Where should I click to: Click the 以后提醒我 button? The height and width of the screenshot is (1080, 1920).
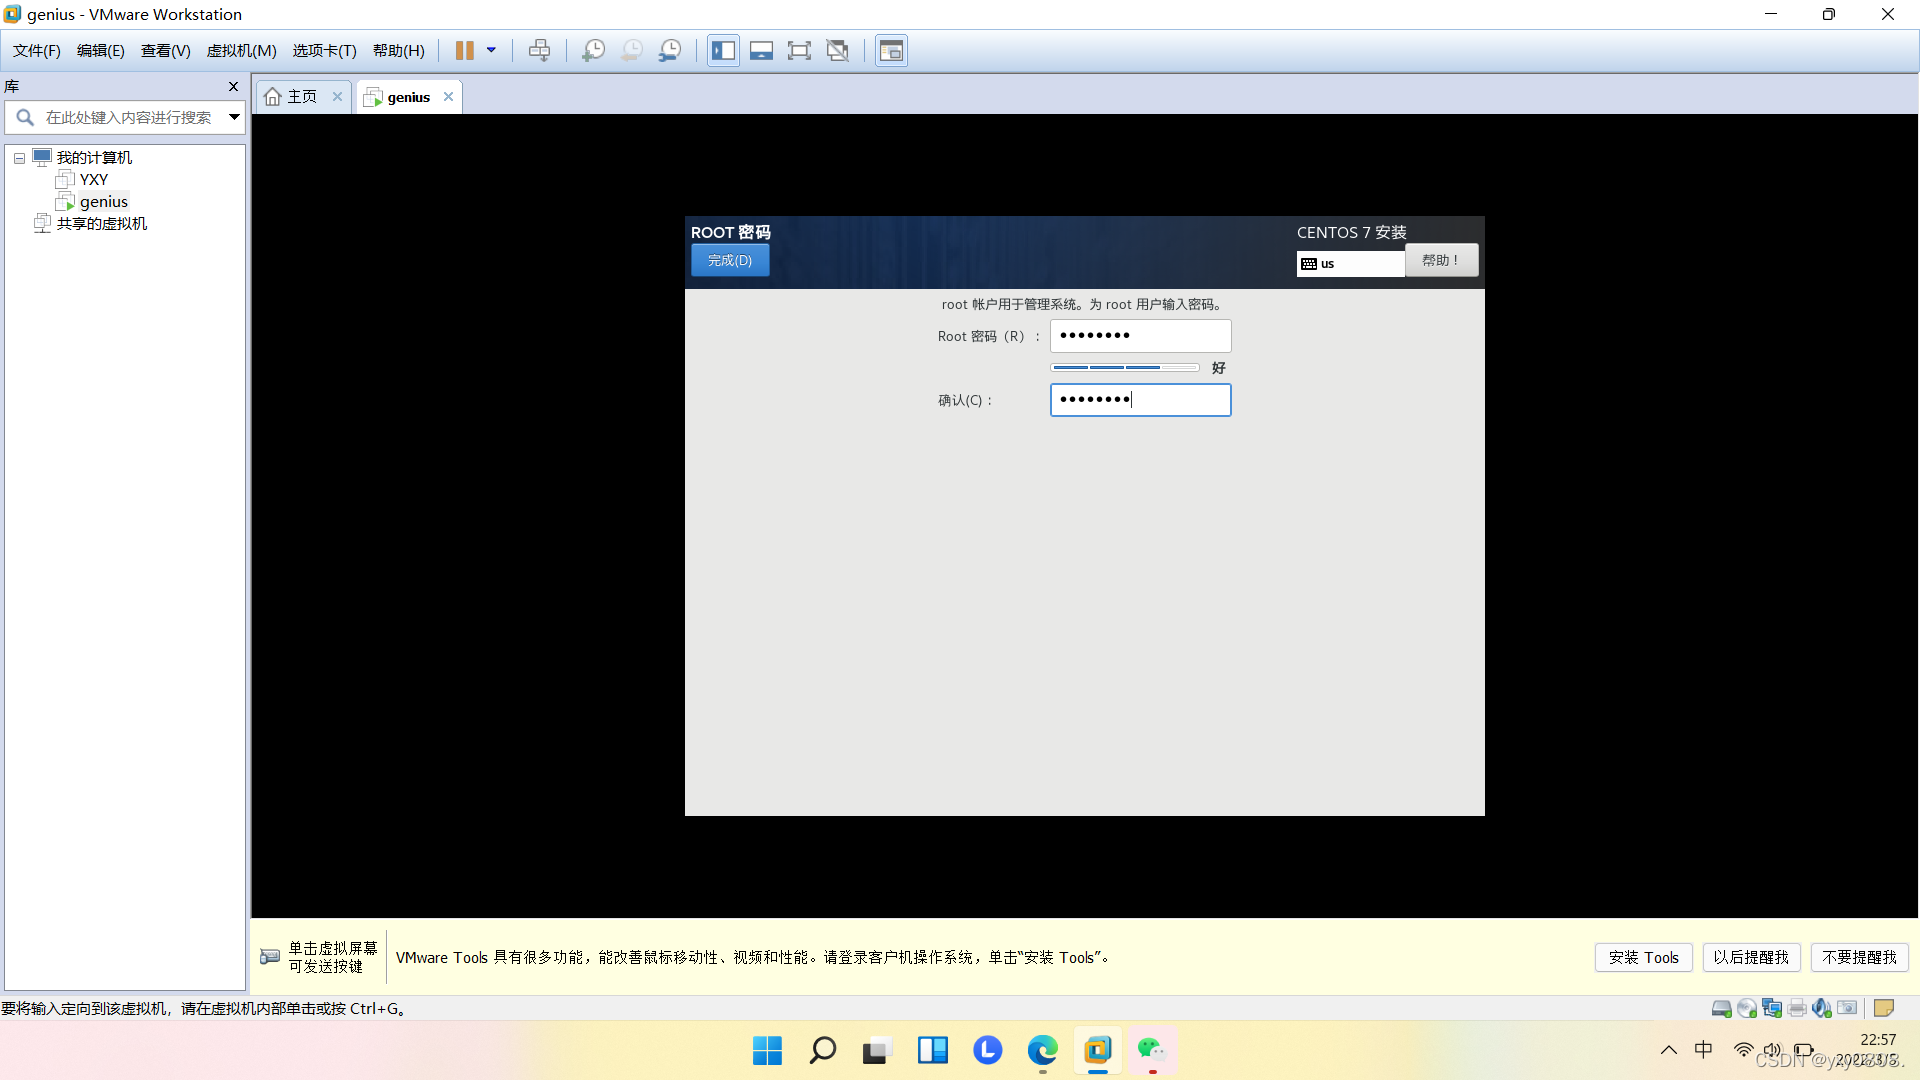[1751, 958]
